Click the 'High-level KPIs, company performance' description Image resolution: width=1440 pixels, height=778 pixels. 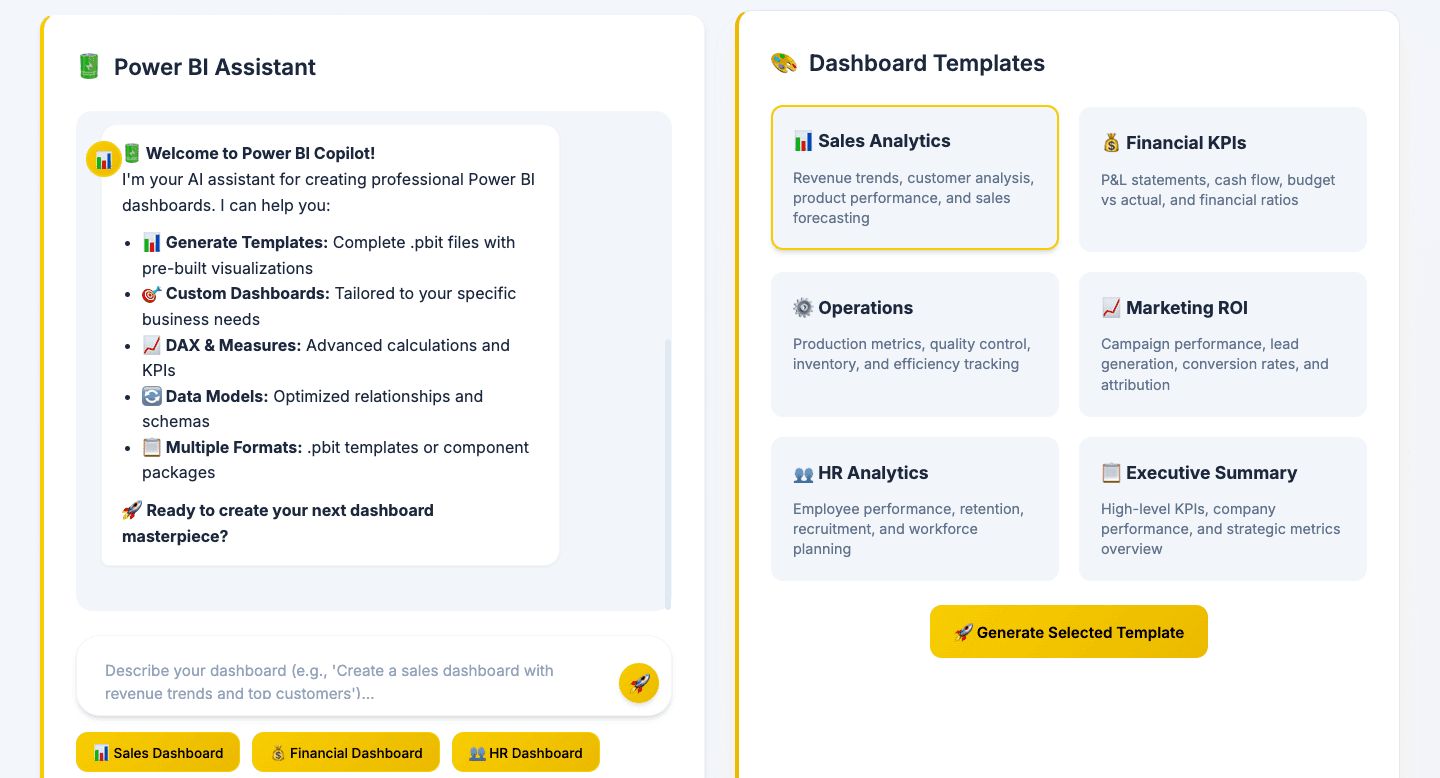pos(1221,529)
